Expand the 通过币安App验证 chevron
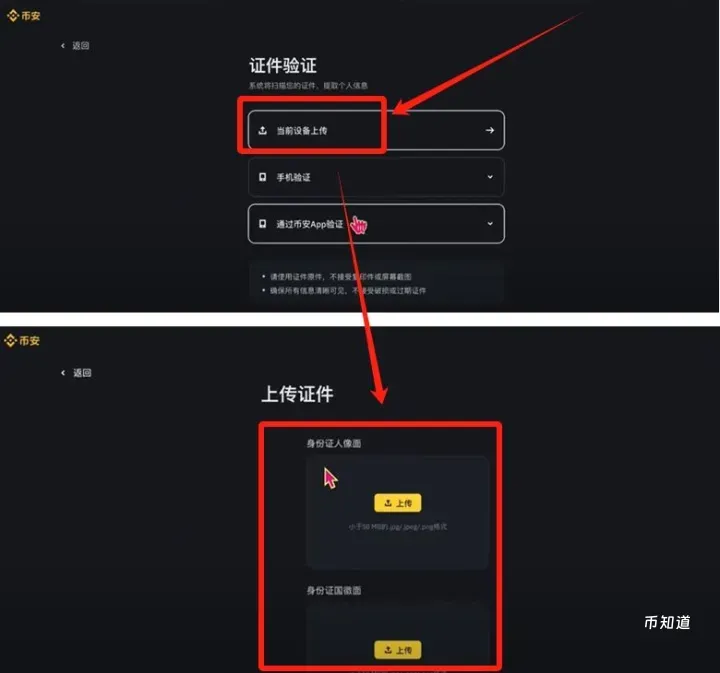720x673 pixels. pos(490,224)
